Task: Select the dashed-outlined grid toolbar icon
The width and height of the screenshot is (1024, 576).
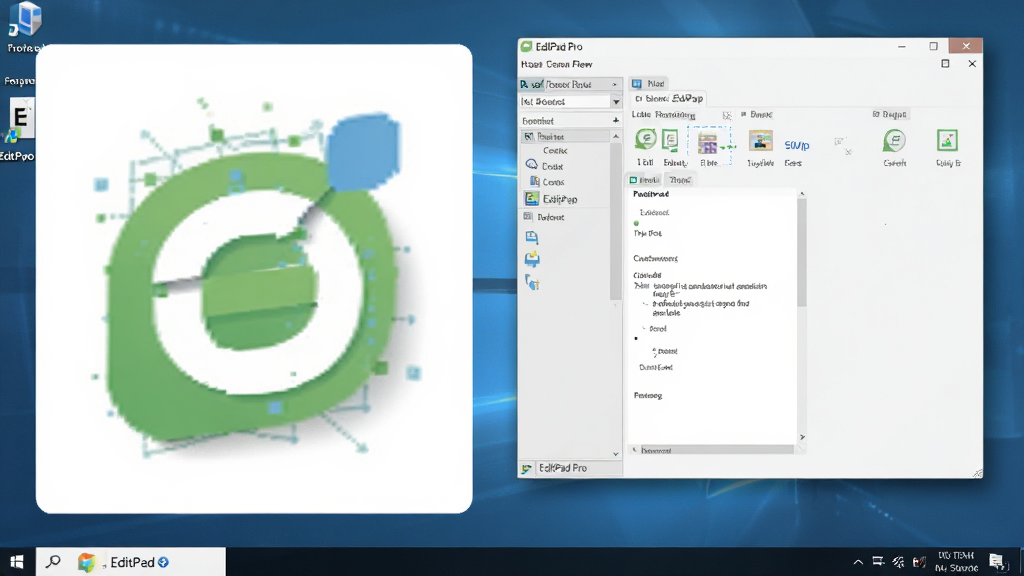Action: pos(708,143)
